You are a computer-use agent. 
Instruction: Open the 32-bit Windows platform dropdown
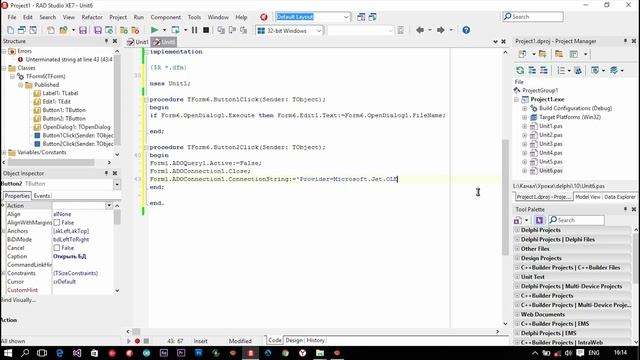tap(319, 31)
